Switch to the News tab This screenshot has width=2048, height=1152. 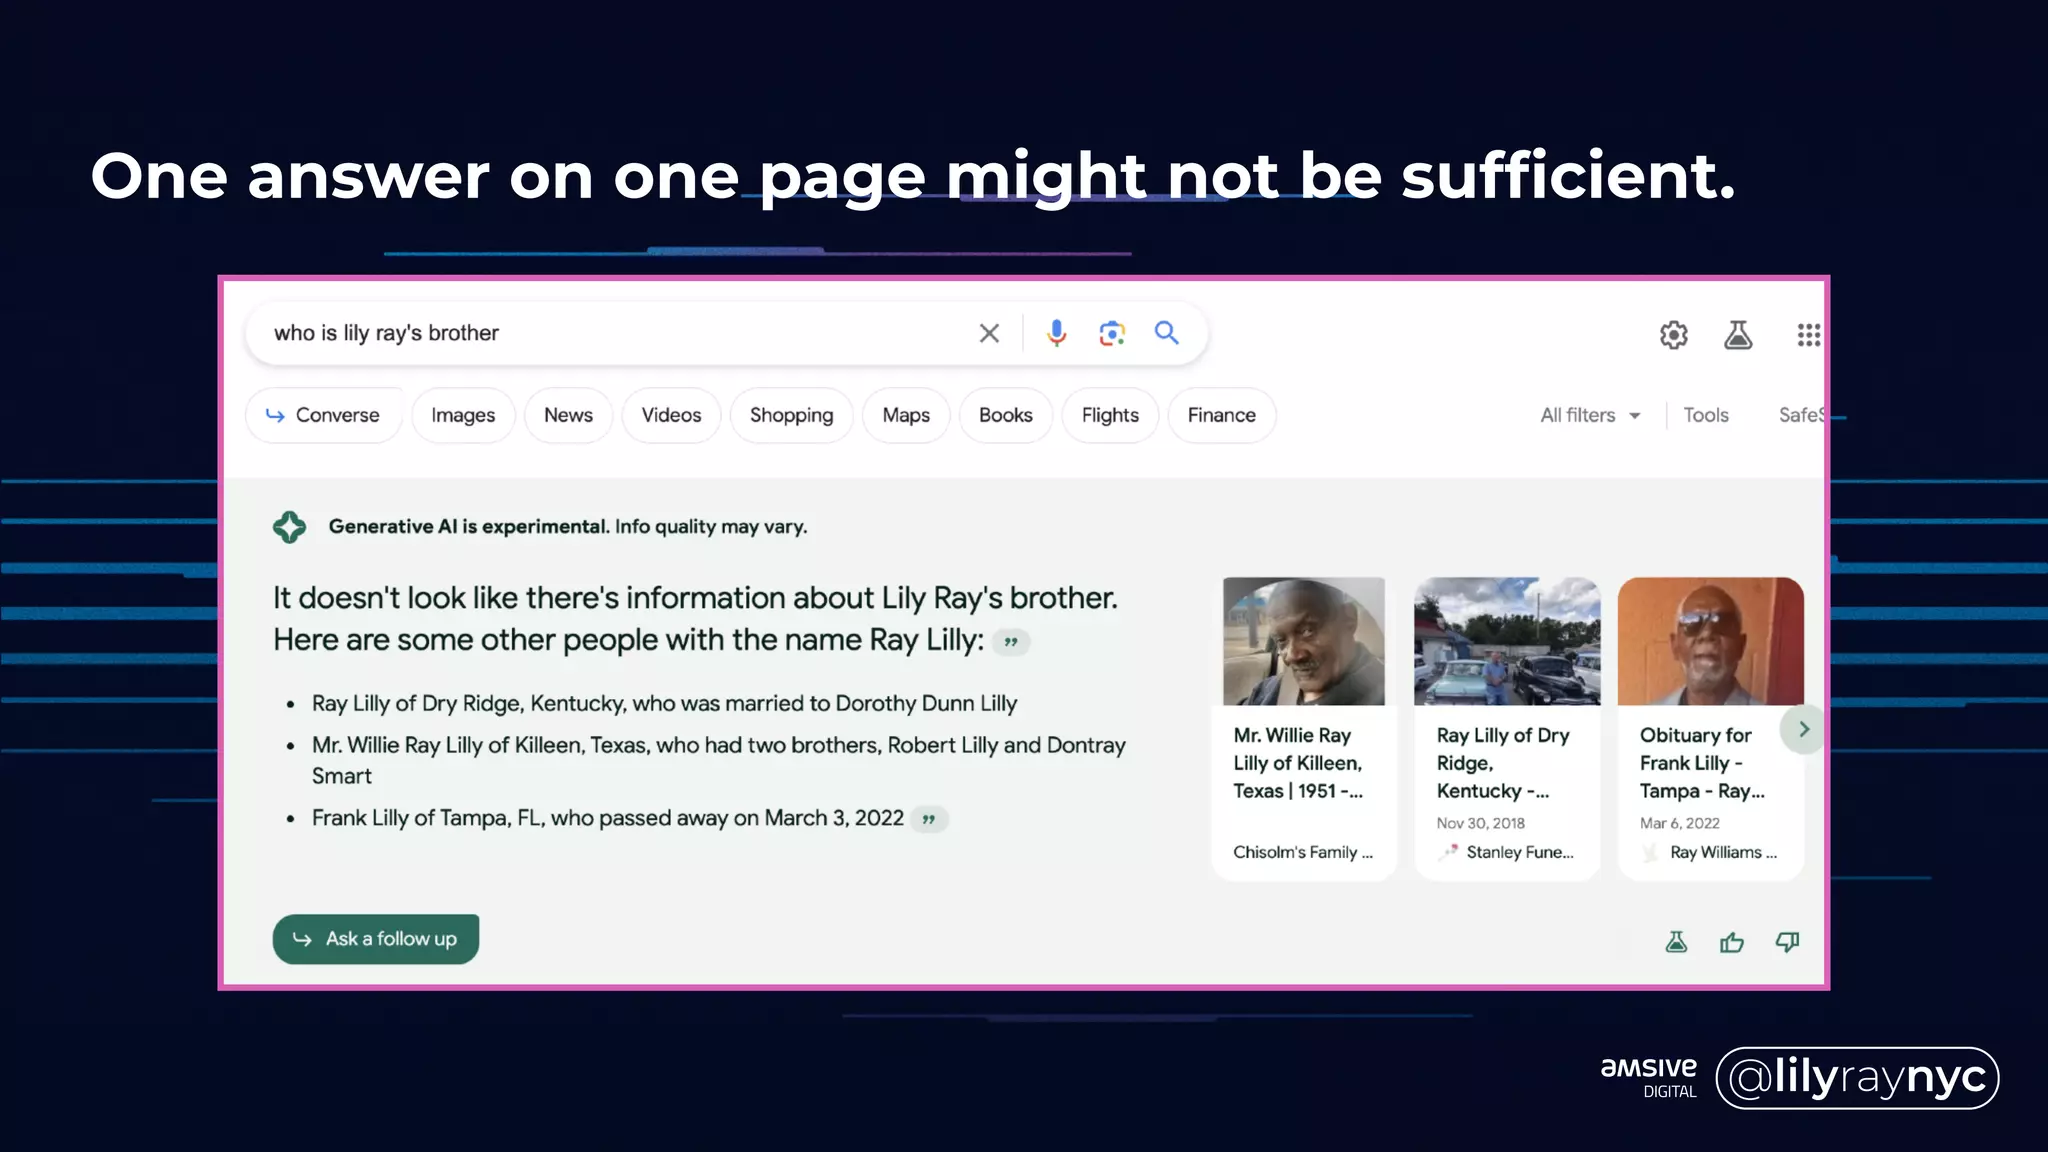pos(568,415)
